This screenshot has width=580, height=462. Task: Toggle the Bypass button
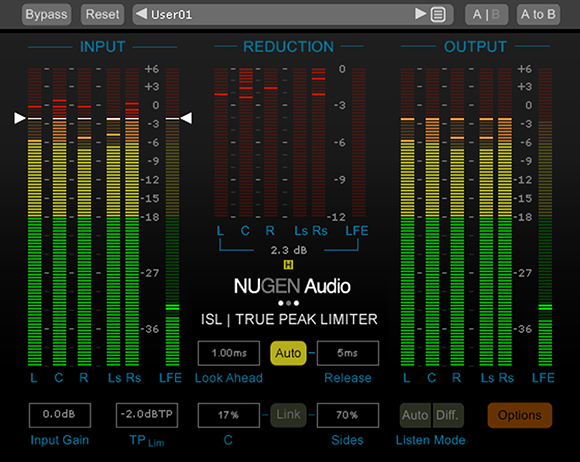(x=46, y=14)
